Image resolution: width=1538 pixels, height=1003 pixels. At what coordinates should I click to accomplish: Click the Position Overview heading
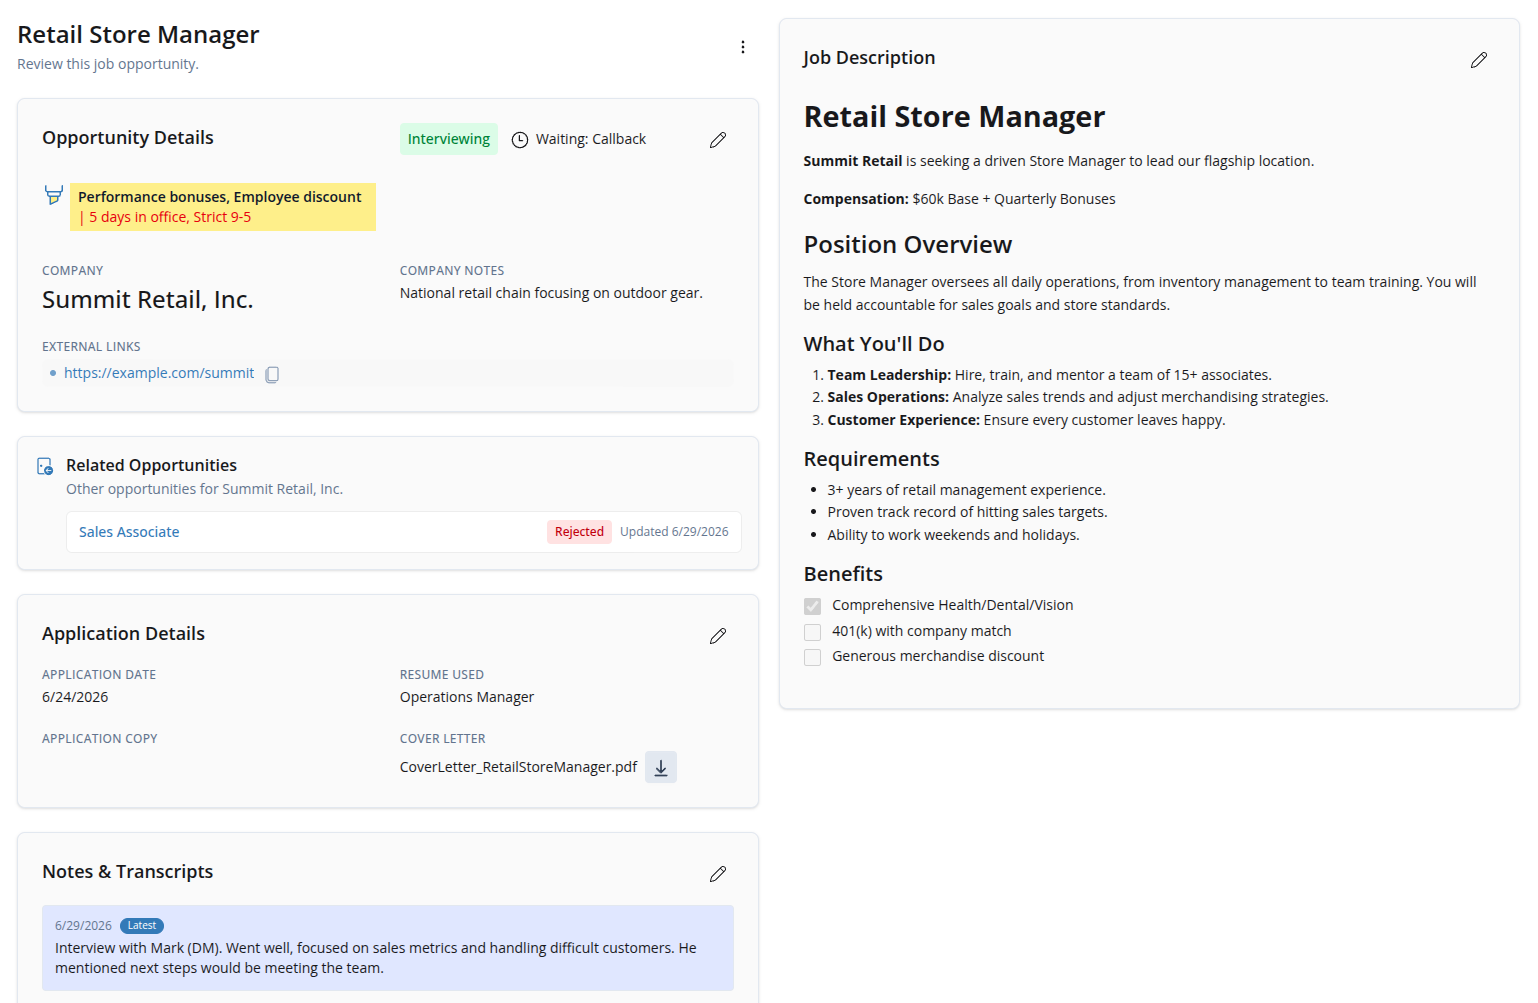click(x=908, y=245)
